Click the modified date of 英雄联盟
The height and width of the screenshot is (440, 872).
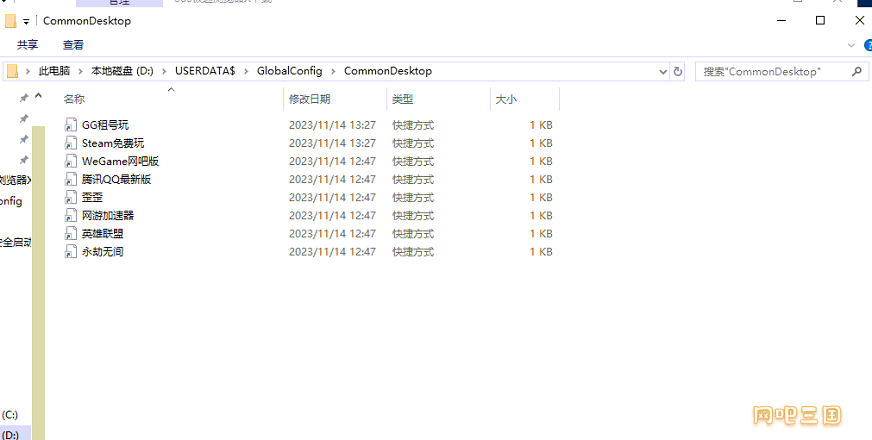click(332, 234)
